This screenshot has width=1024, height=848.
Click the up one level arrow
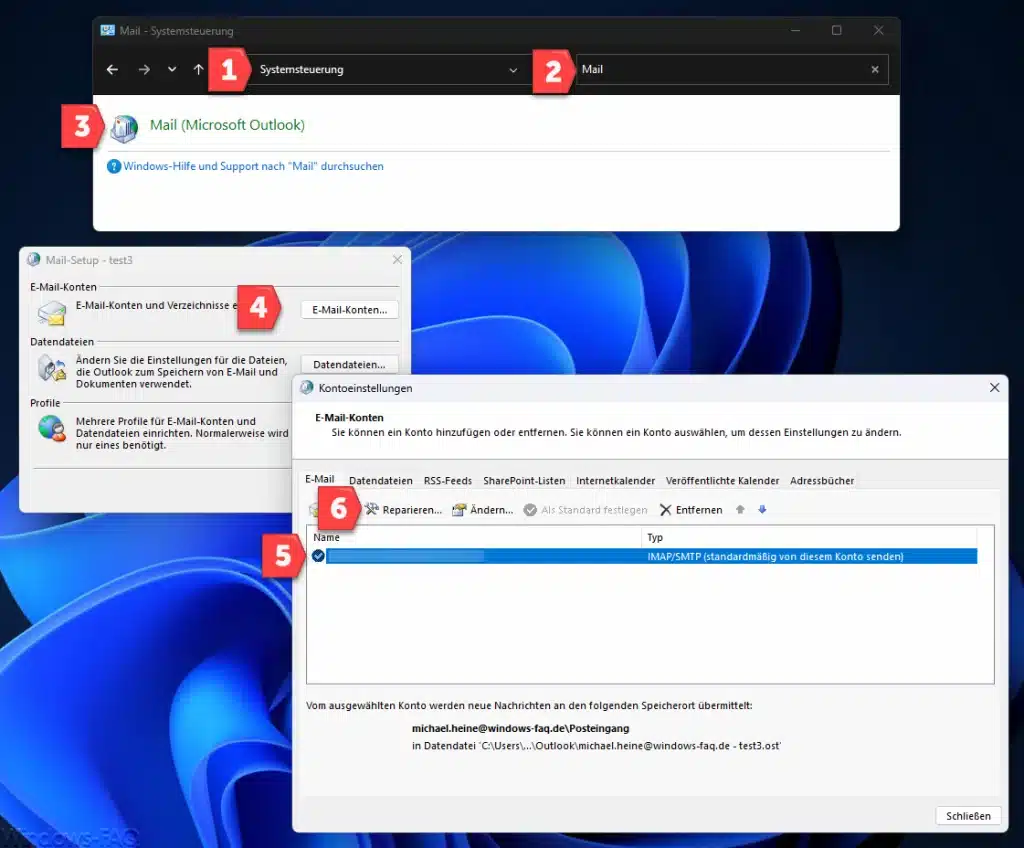pyautogui.click(x=199, y=69)
